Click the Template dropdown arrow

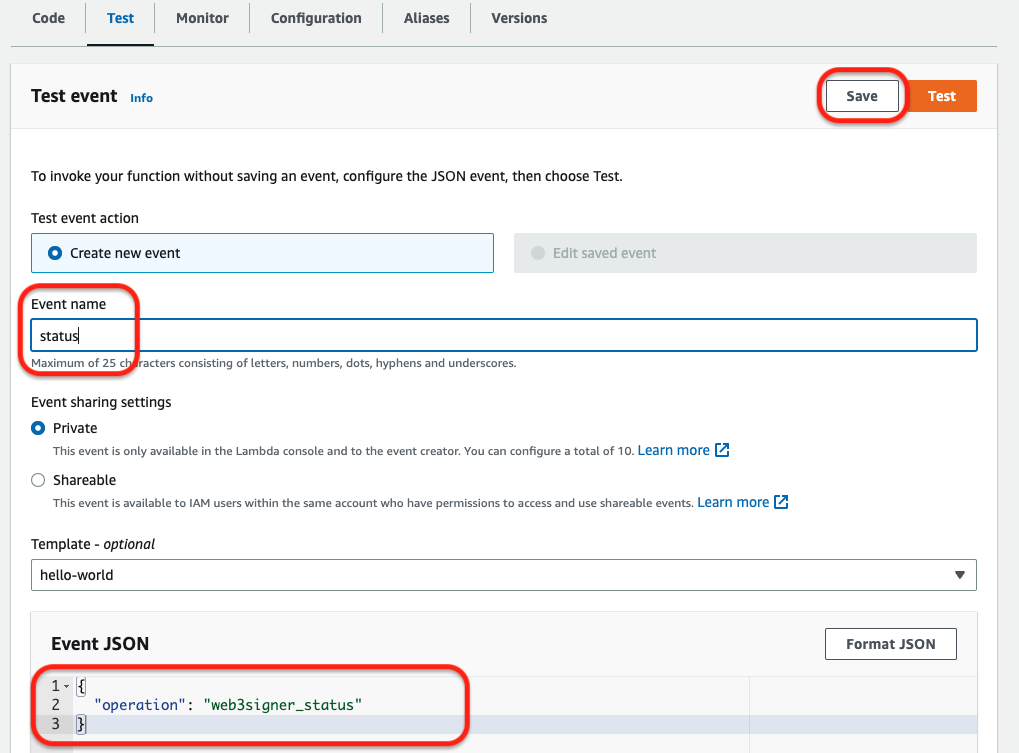click(x=959, y=575)
